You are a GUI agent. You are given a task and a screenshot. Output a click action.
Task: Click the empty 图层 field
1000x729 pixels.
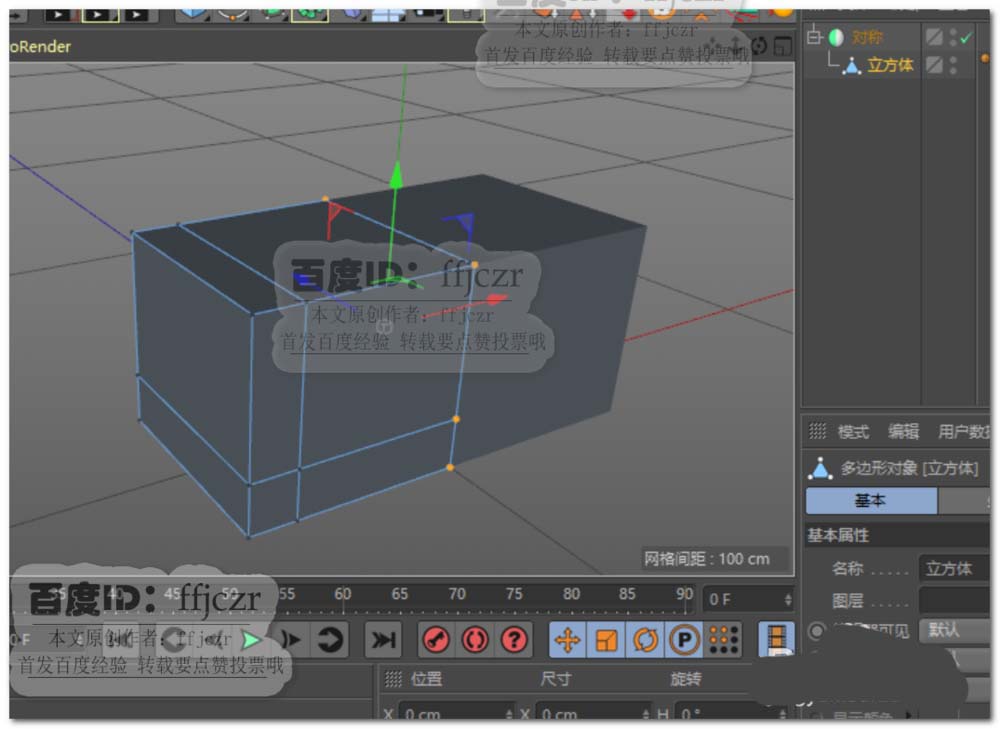(x=954, y=600)
